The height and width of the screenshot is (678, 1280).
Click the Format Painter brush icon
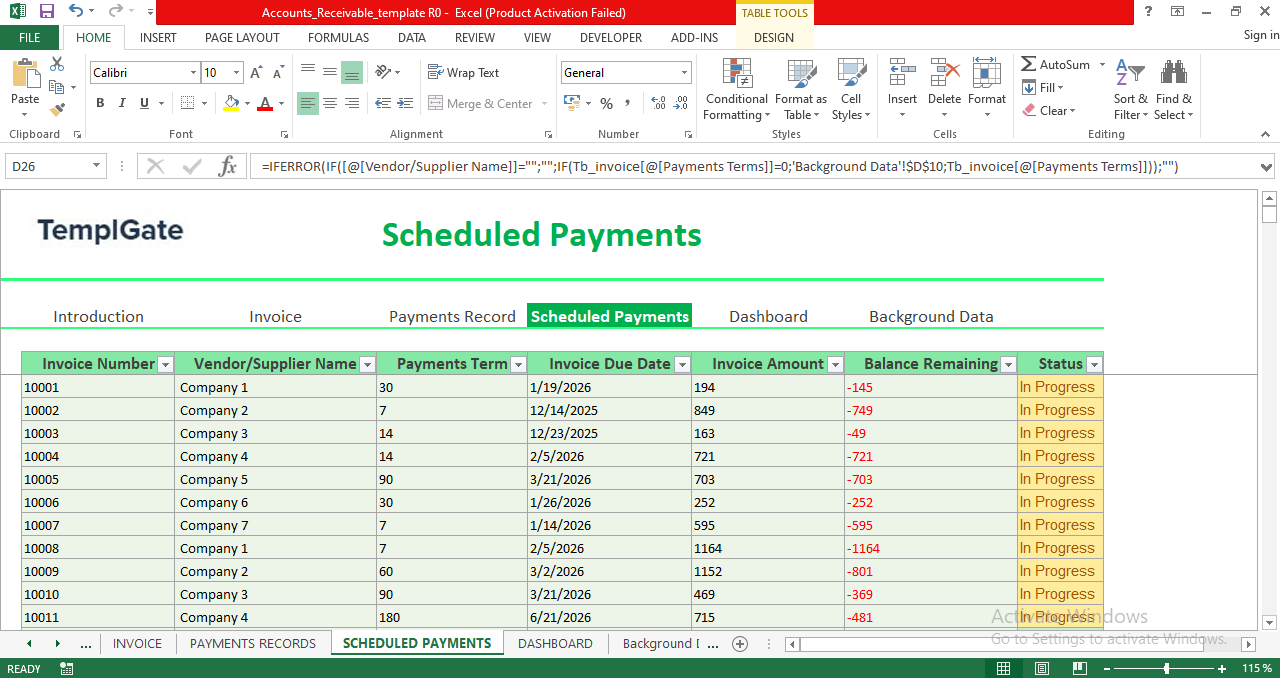pyautogui.click(x=57, y=109)
